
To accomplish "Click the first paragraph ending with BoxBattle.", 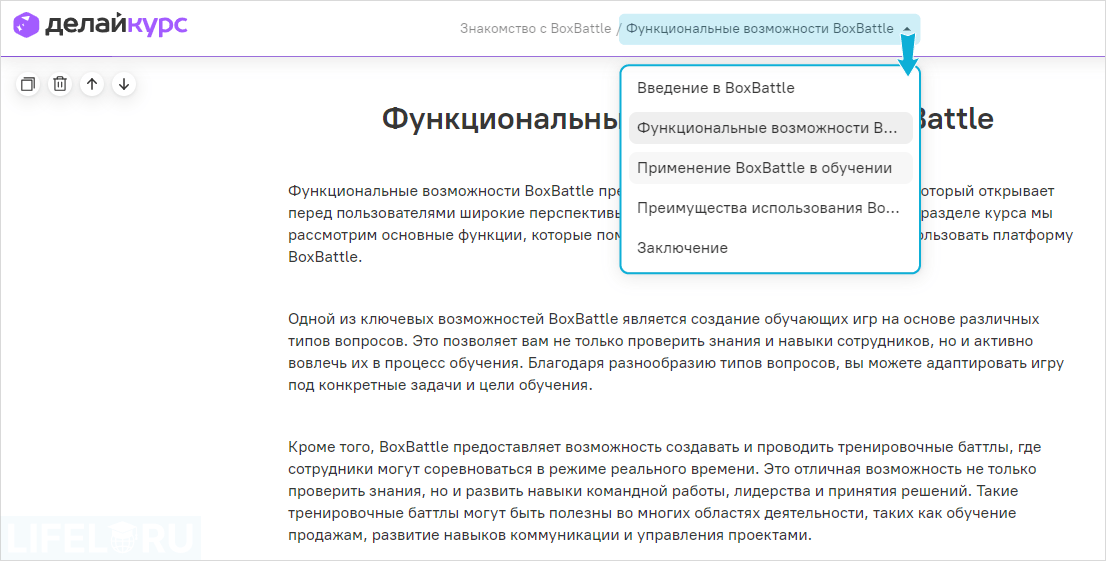I will [681, 224].
